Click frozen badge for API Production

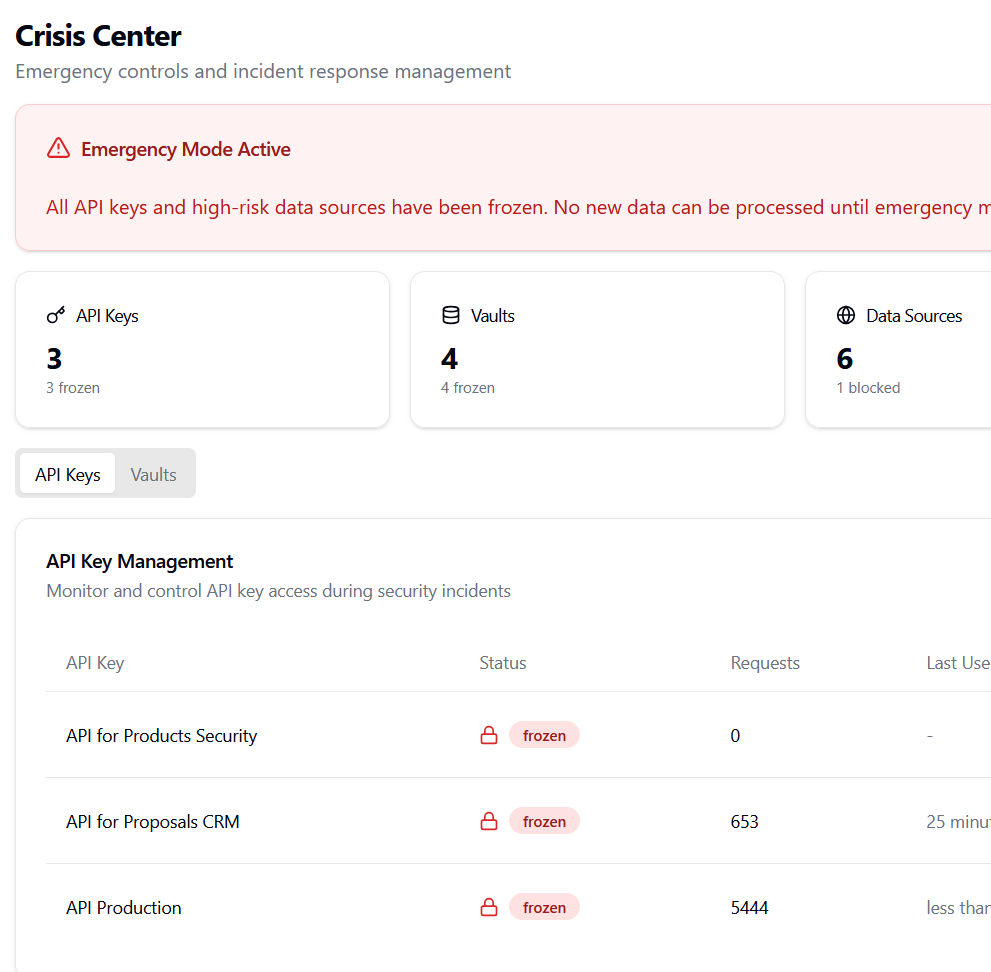click(x=544, y=907)
